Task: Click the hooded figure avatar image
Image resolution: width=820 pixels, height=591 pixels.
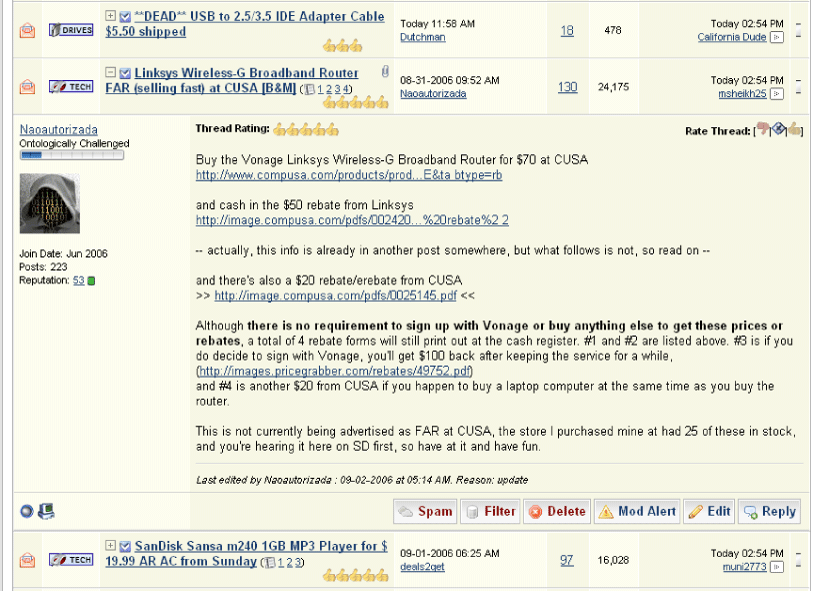Action: click(50, 203)
